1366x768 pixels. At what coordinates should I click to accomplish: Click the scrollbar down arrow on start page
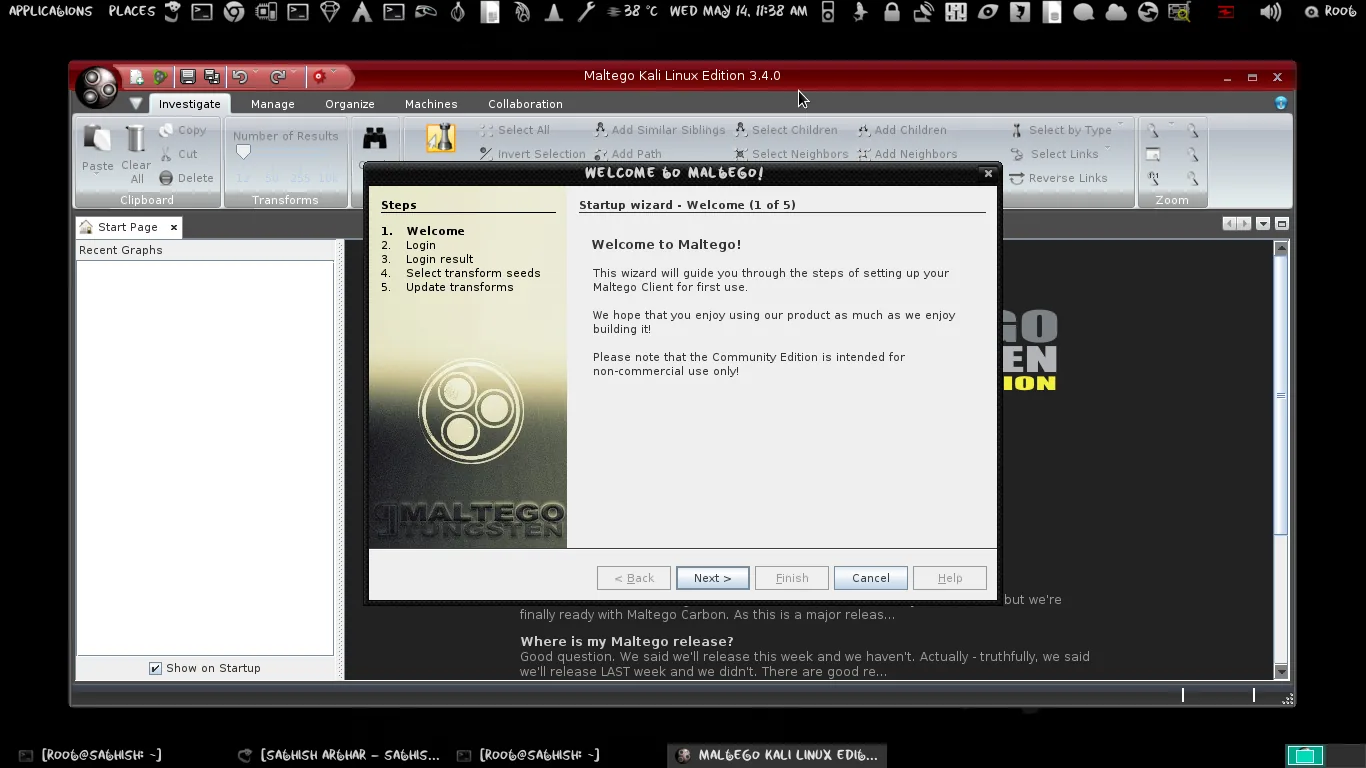(1281, 671)
